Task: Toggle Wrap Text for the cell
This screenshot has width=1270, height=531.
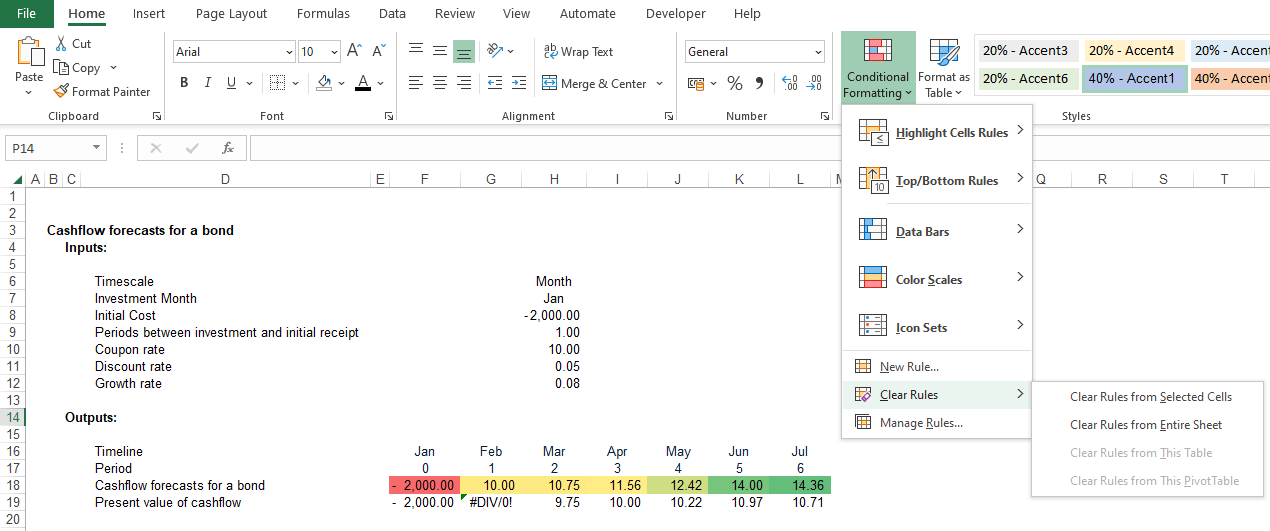Action: (x=578, y=51)
